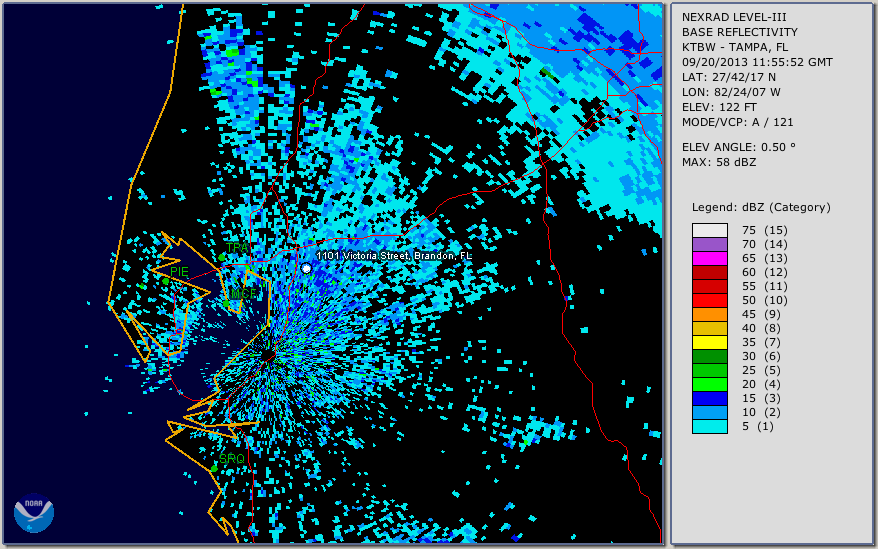Select the SRQ airport marker
This screenshot has width=878, height=549.
214,468
